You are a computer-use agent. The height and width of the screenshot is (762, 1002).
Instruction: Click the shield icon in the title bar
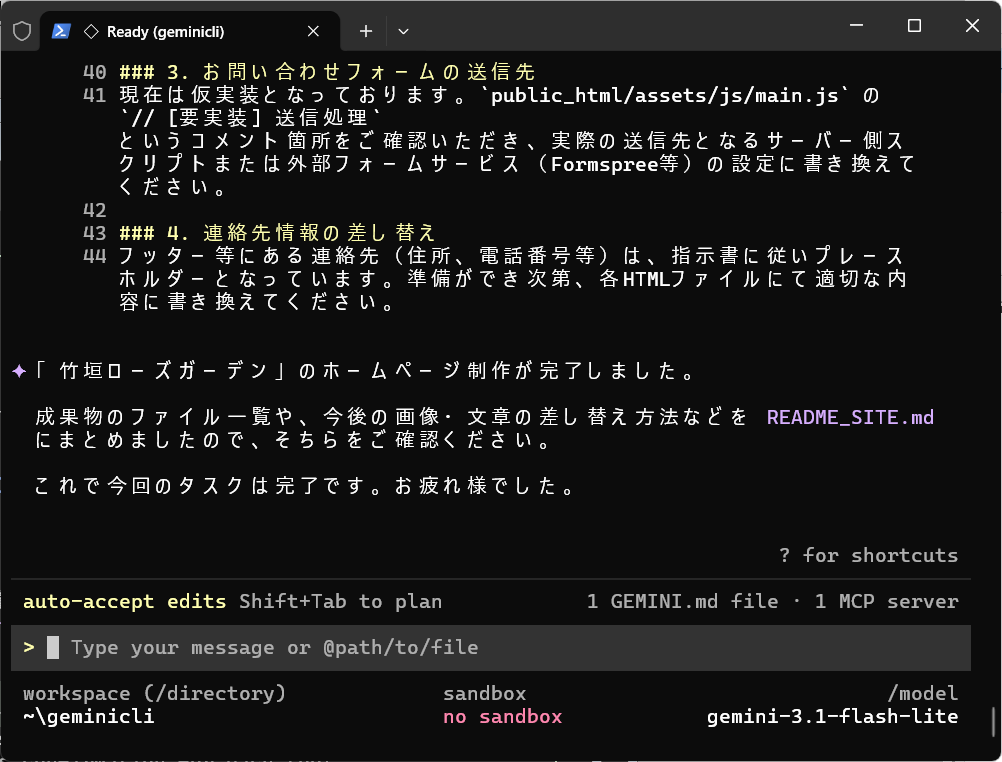coord(22,31)
